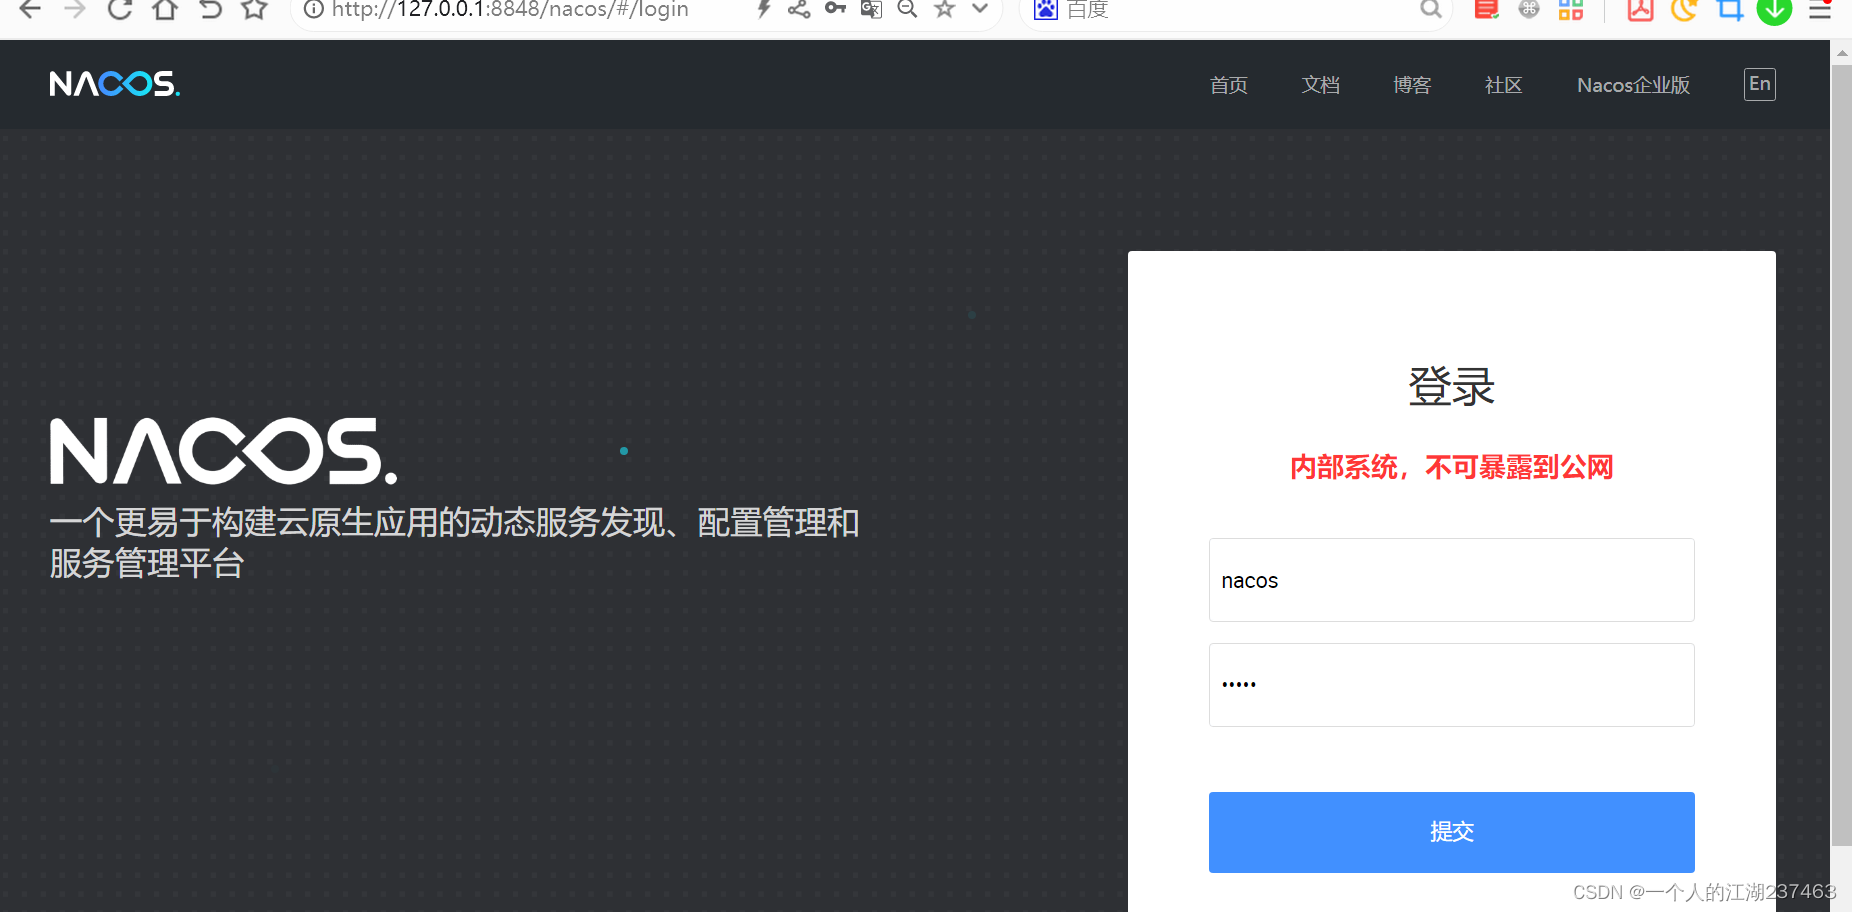Click the scrollbar up arrow
The image size is (1852, 912).
pyautogui.click(x=1841, y=52)
